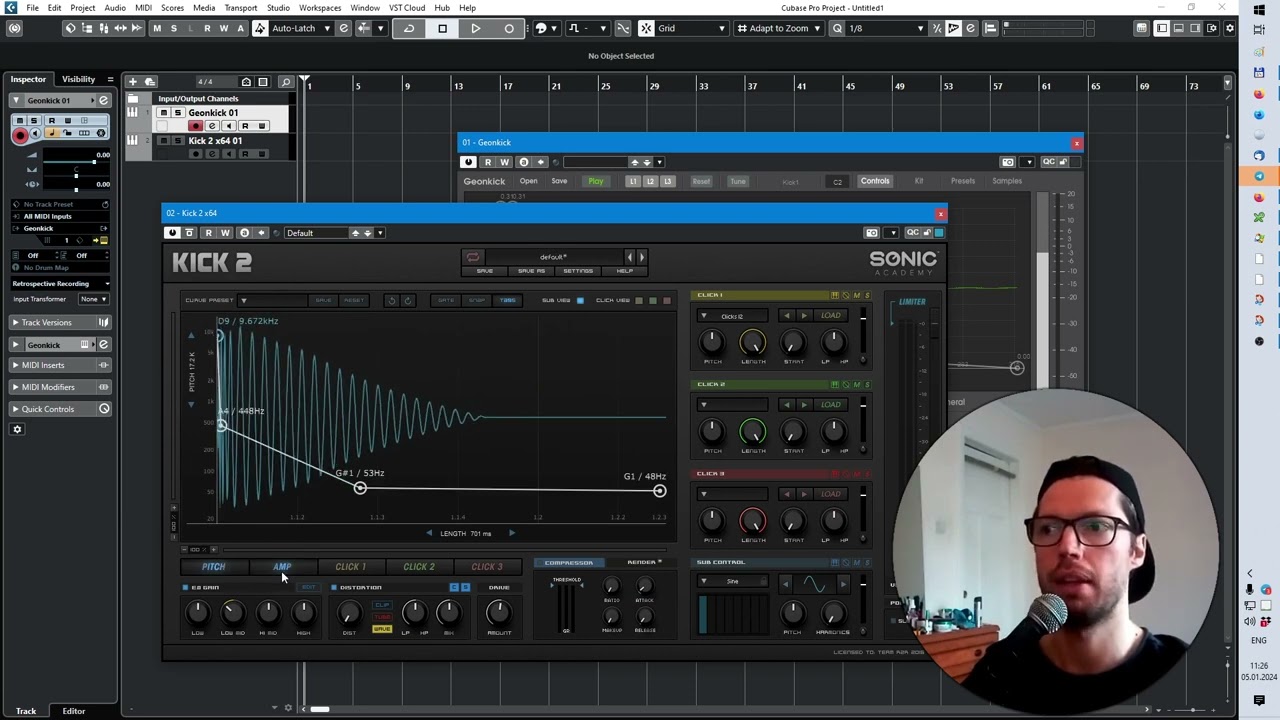Click the G1 / 48Hz pitch curve end node
Viewport: 1280px width, 720px height.
coord(659,491)
